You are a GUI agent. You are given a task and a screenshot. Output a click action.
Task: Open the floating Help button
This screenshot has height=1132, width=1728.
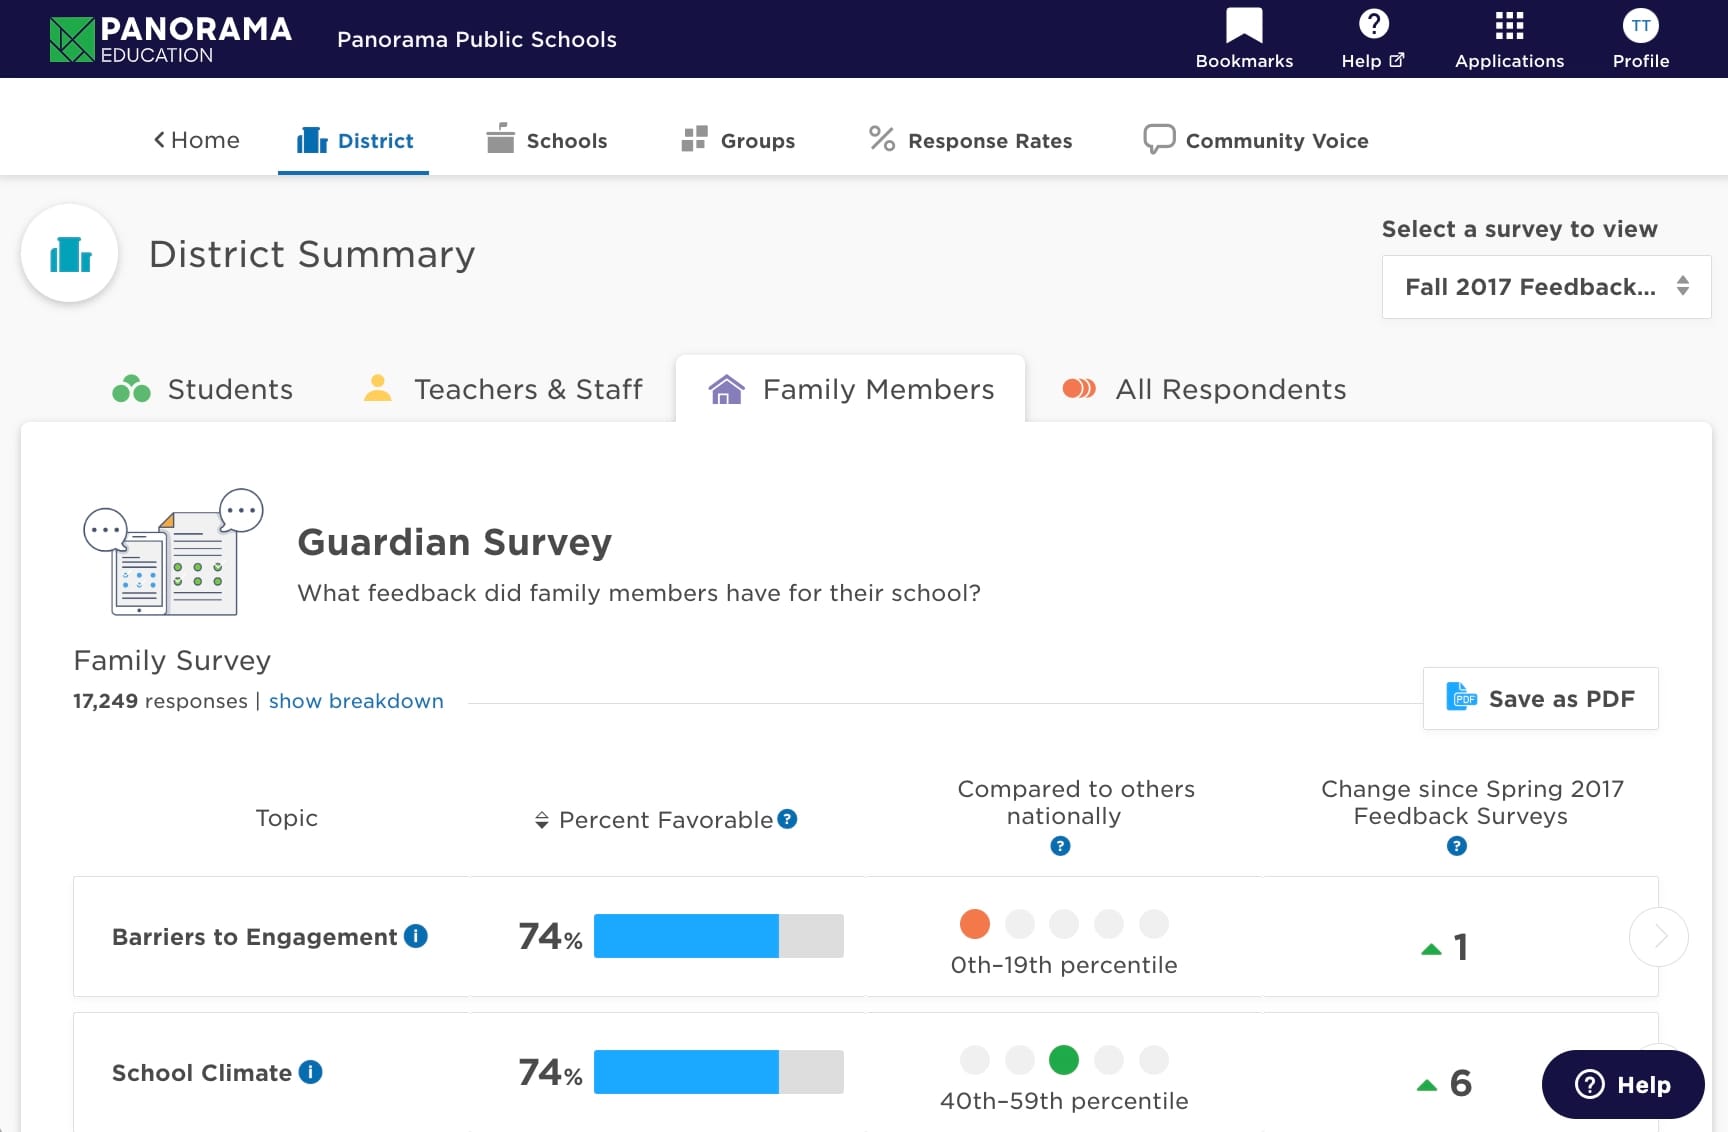pos(1622,1084)
